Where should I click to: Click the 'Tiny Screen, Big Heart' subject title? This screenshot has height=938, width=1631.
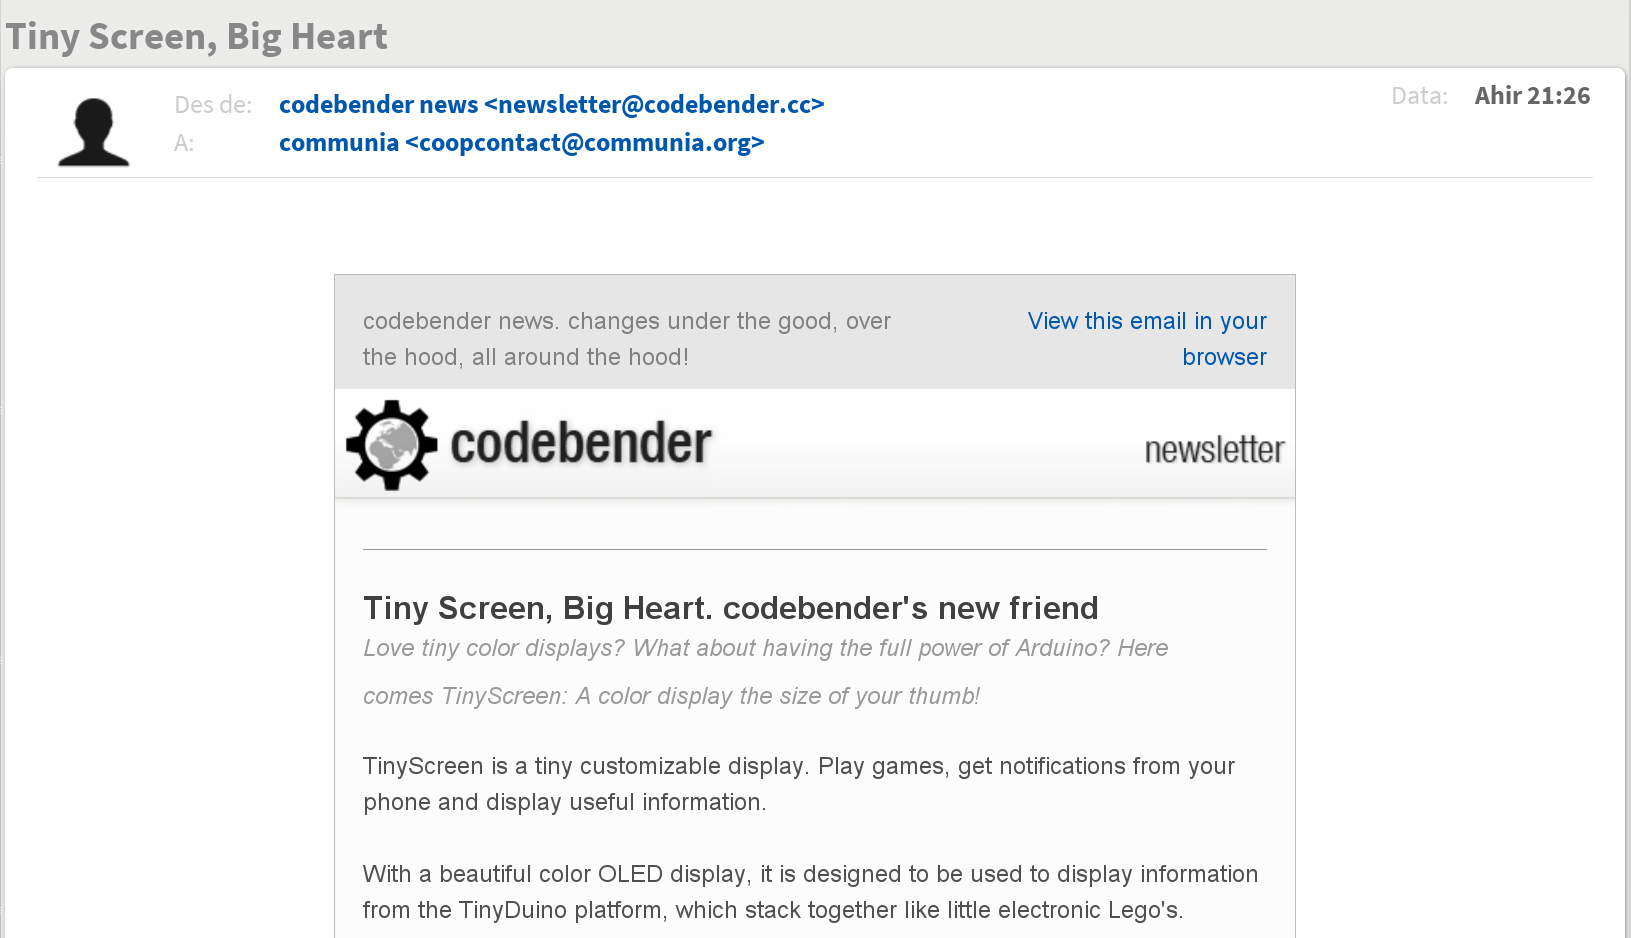[x=197, y=36]
